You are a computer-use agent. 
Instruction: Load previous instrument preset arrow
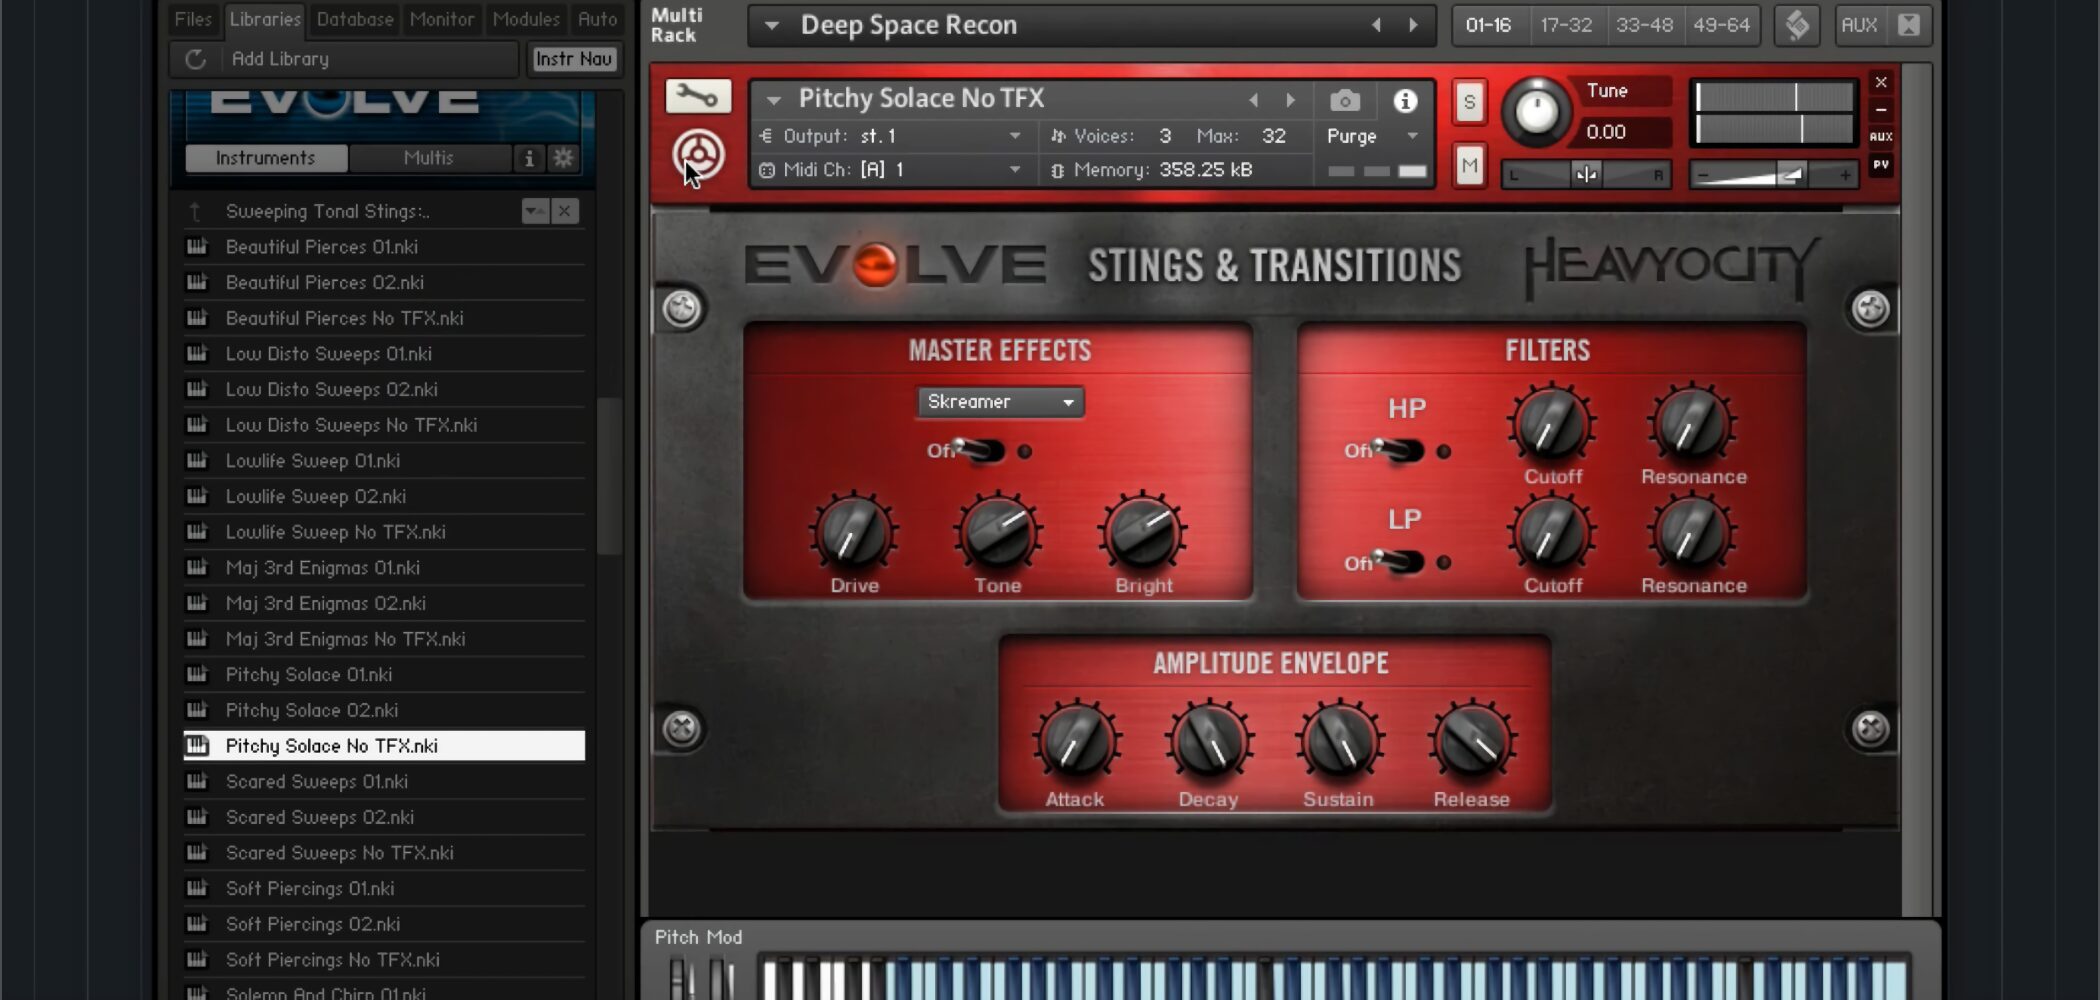(1254, 100)
